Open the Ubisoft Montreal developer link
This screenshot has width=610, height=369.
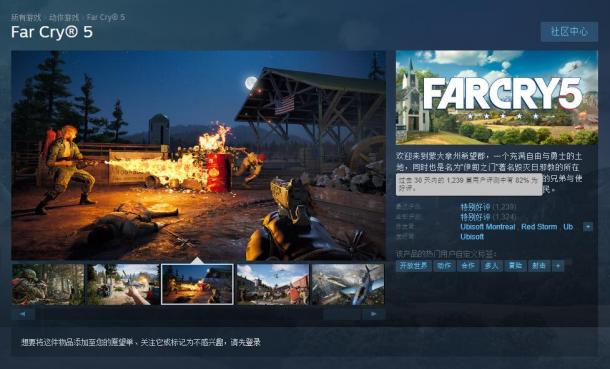[488, 227]
